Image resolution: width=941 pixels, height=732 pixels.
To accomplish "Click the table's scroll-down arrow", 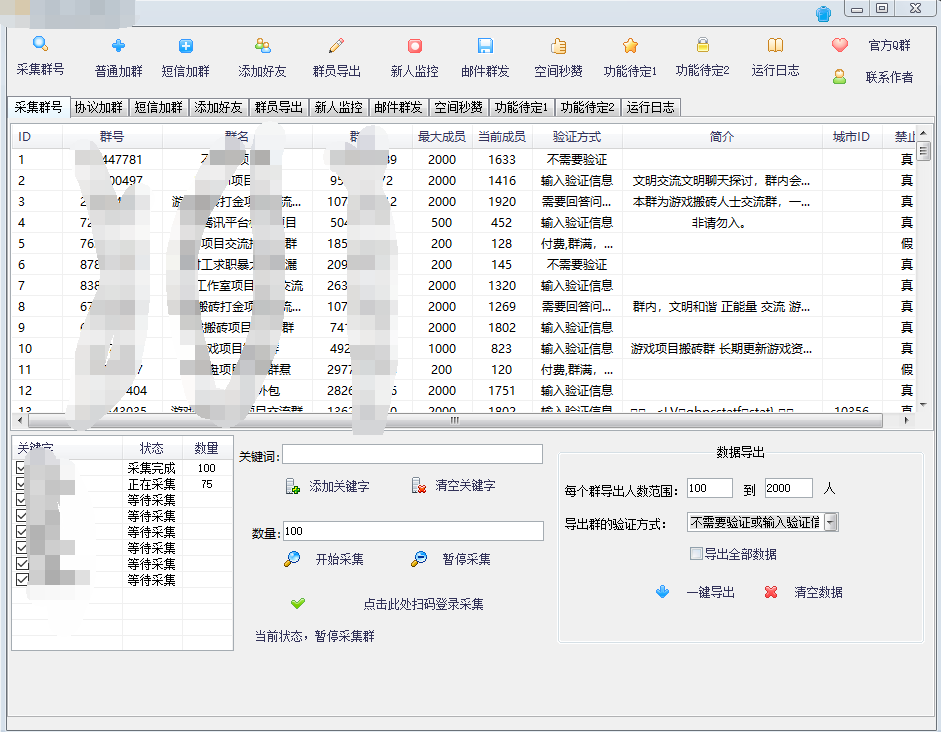I will click(x=924, y=405).
